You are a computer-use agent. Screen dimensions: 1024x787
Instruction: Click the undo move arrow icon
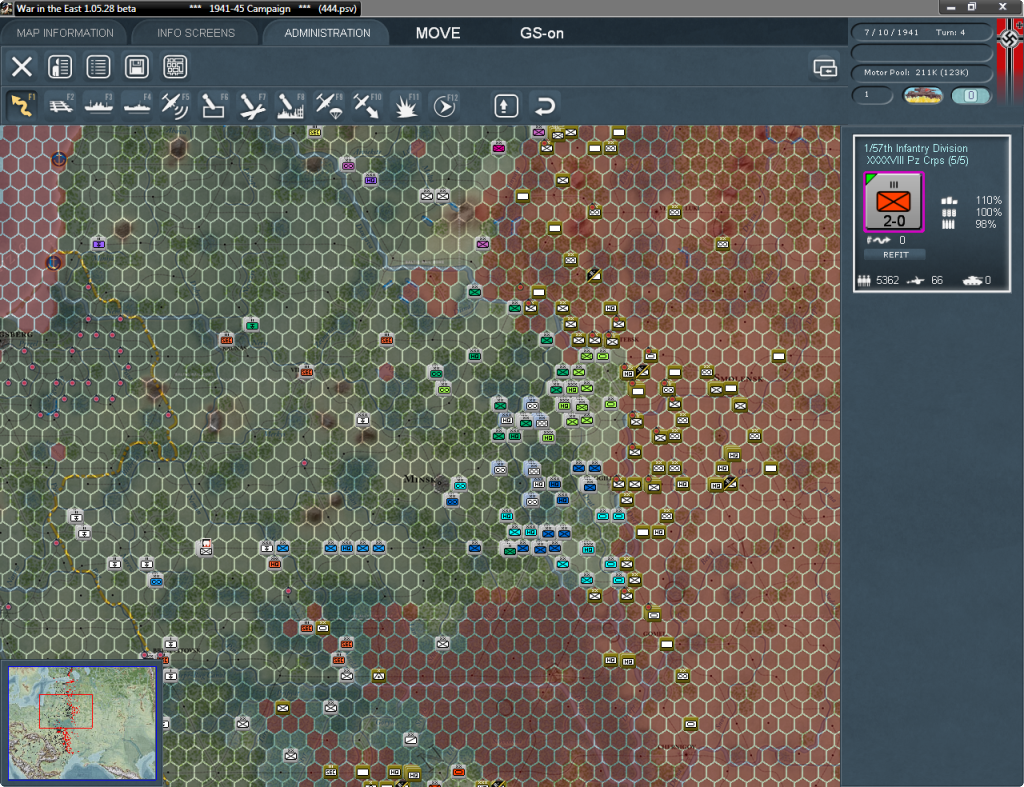(544, 106)
